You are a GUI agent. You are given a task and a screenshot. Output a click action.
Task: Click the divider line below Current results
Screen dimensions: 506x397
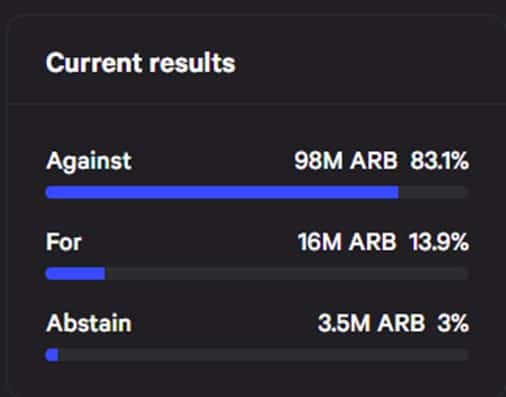(257, 104)
